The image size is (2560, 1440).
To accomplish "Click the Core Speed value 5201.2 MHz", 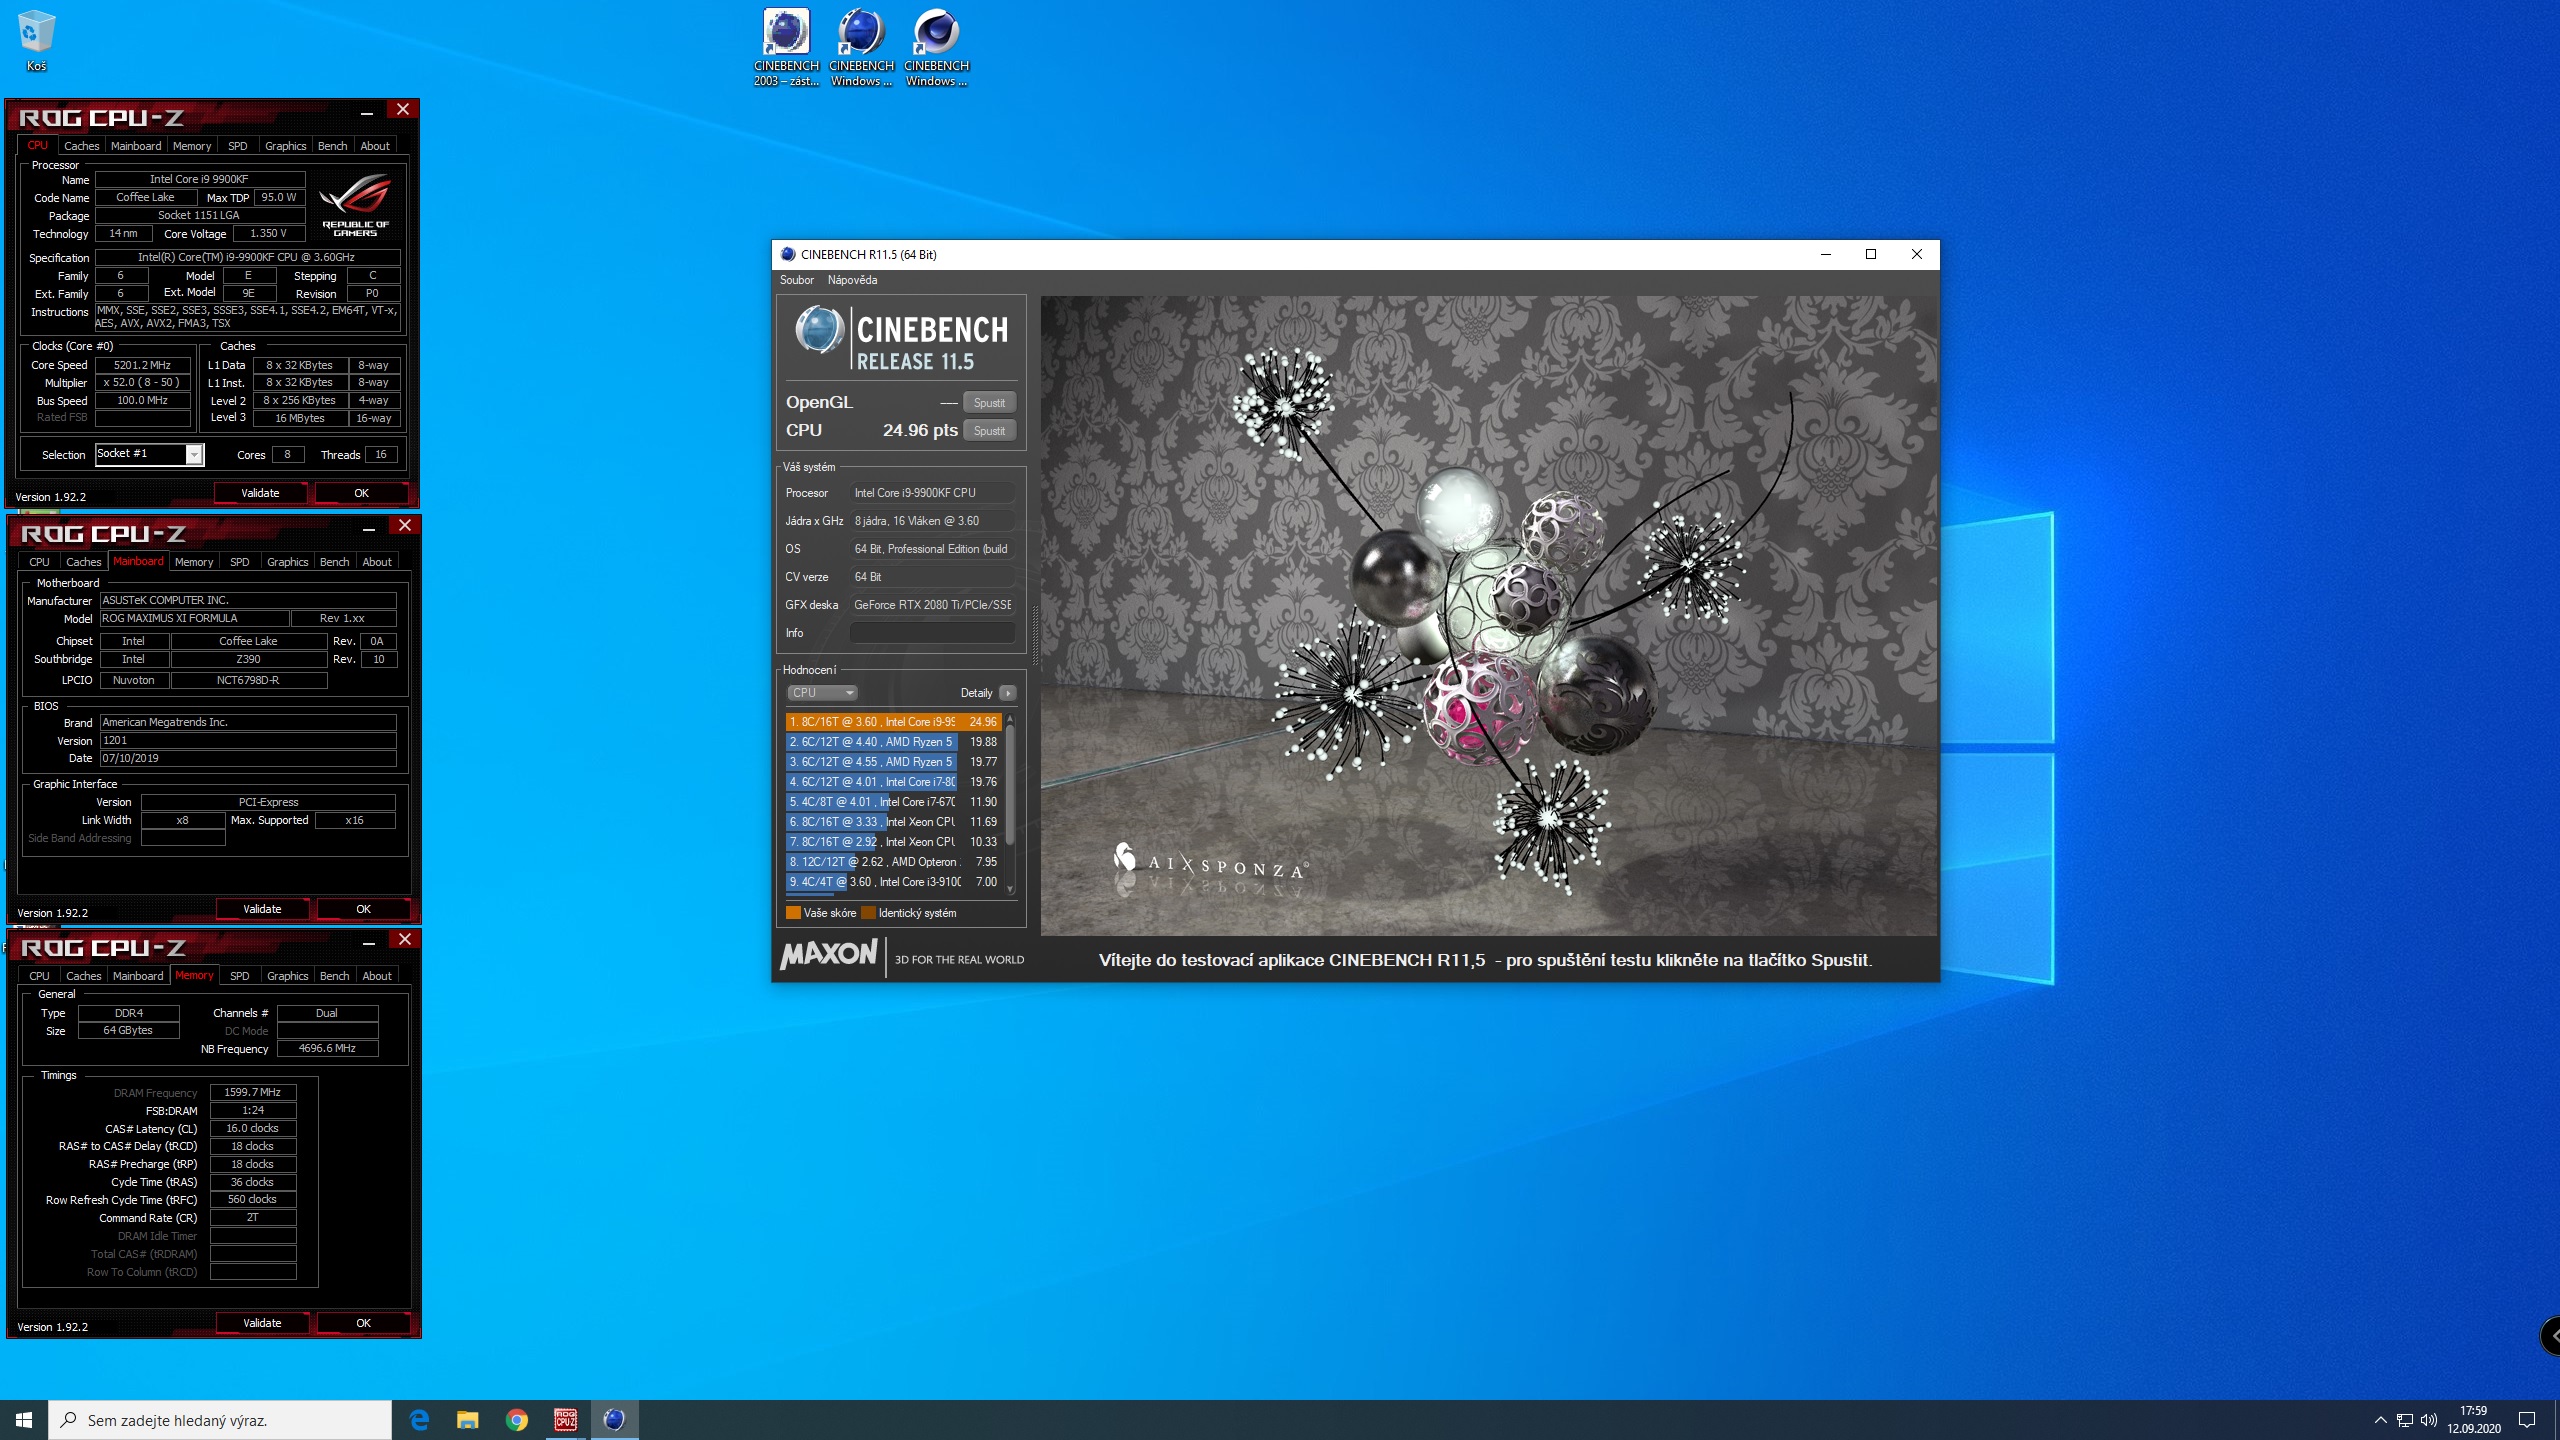I will coord(142,365).
